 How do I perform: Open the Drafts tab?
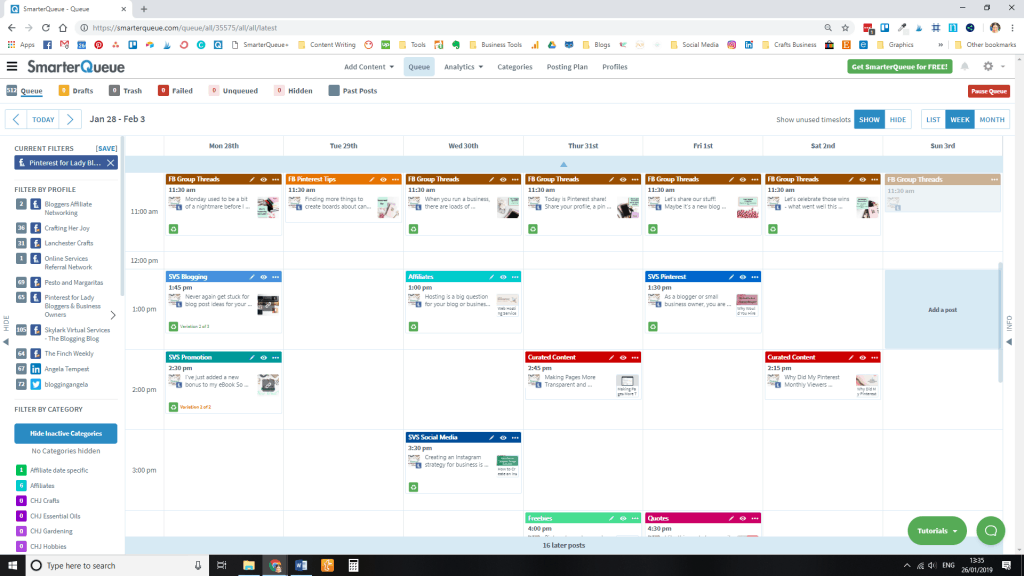pos(76,91)
